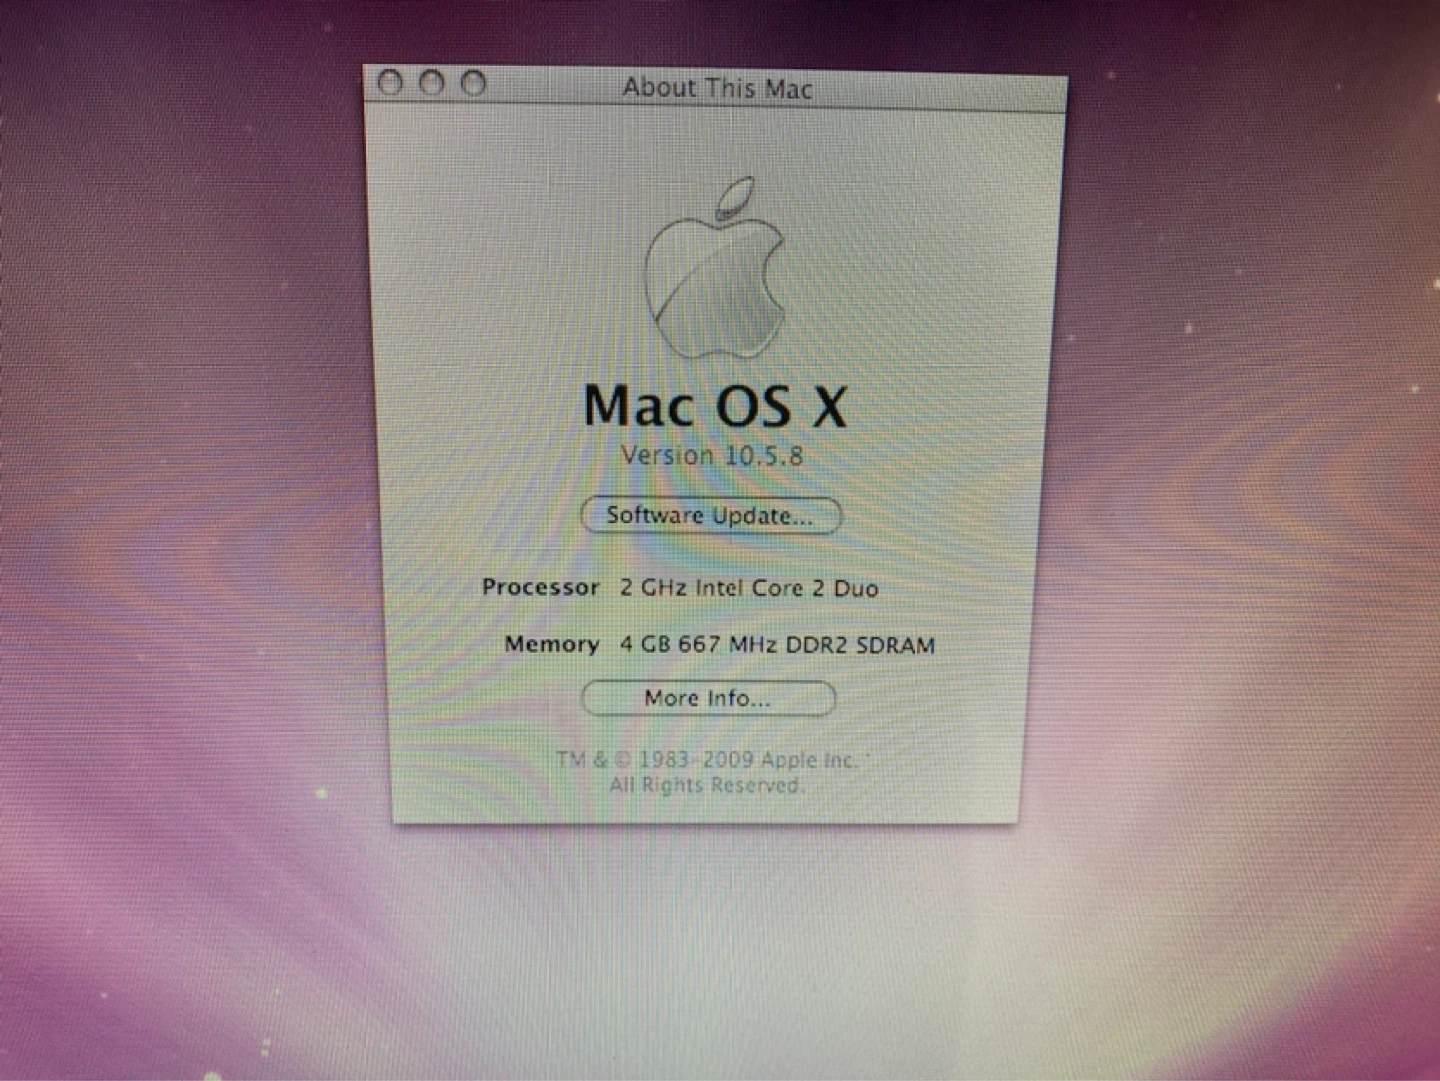Click the 2 GHz Intel Core 2 Duo value
Image resolution: width=1440 pixels, height=1081 pixels.
(x=749, y=588)
